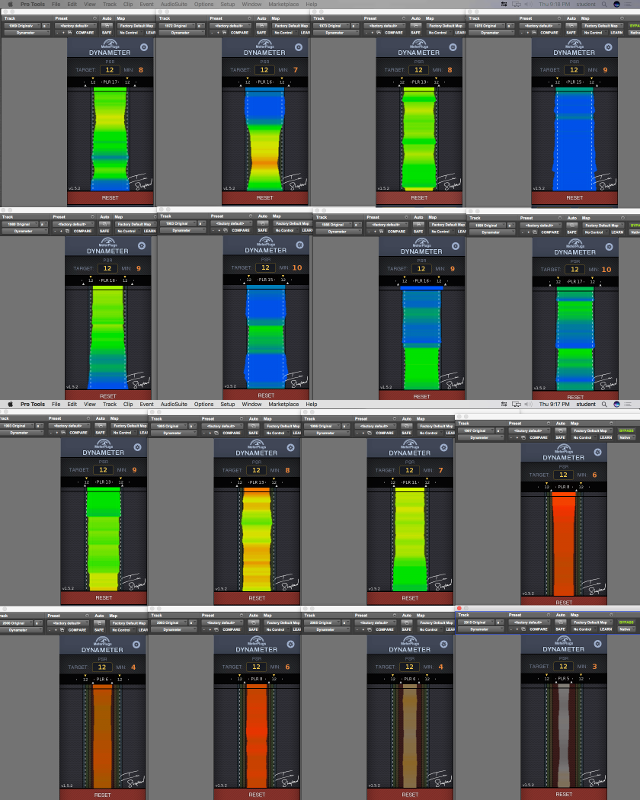Toggle SAFE in the MIN 3 window
640x800 pixels.
560,629
